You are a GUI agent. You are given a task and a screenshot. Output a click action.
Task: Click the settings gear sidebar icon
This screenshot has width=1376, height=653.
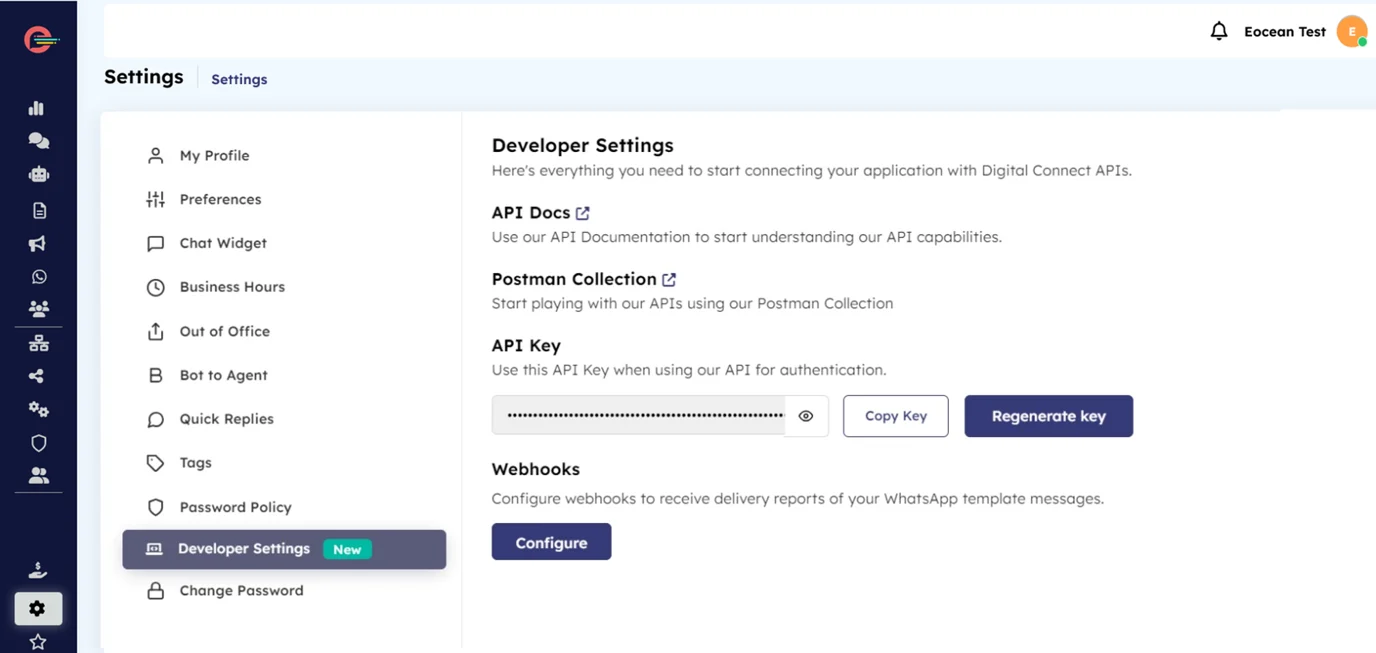point(38,608)
